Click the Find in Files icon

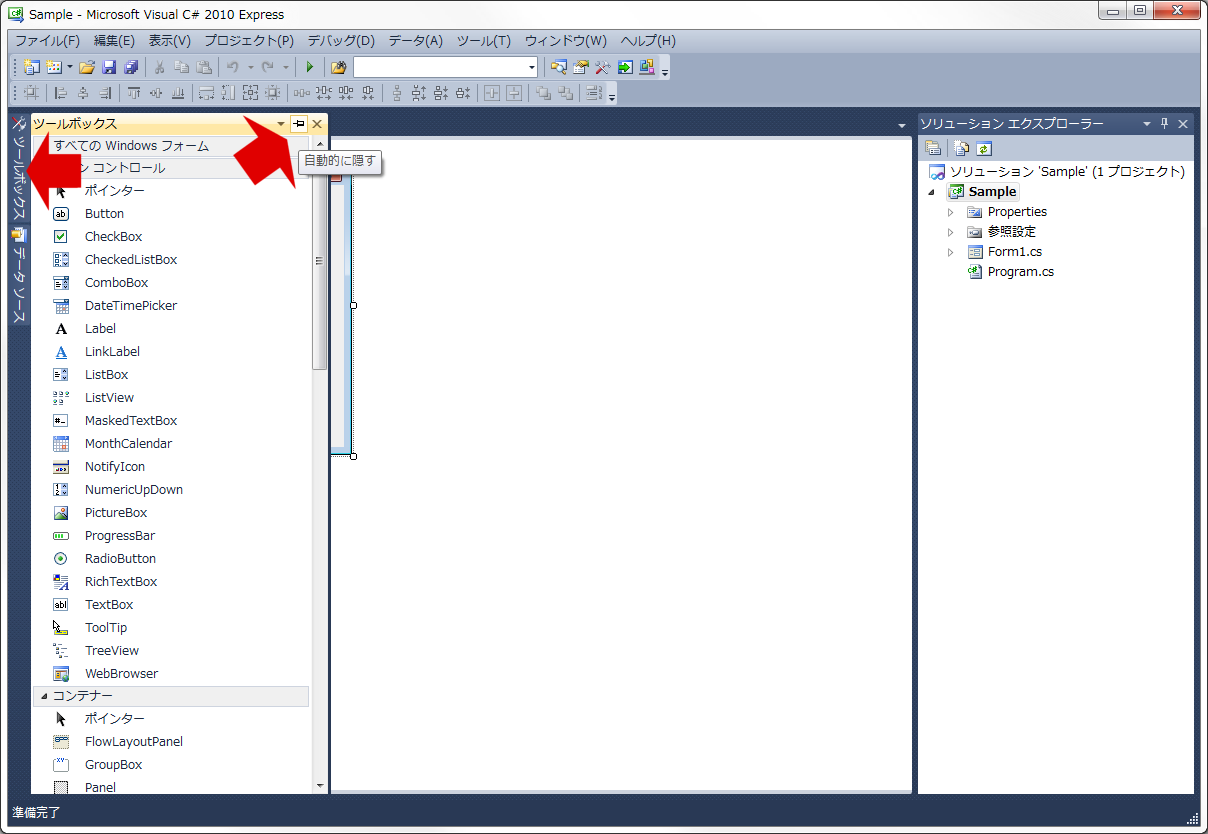[338, 67]
